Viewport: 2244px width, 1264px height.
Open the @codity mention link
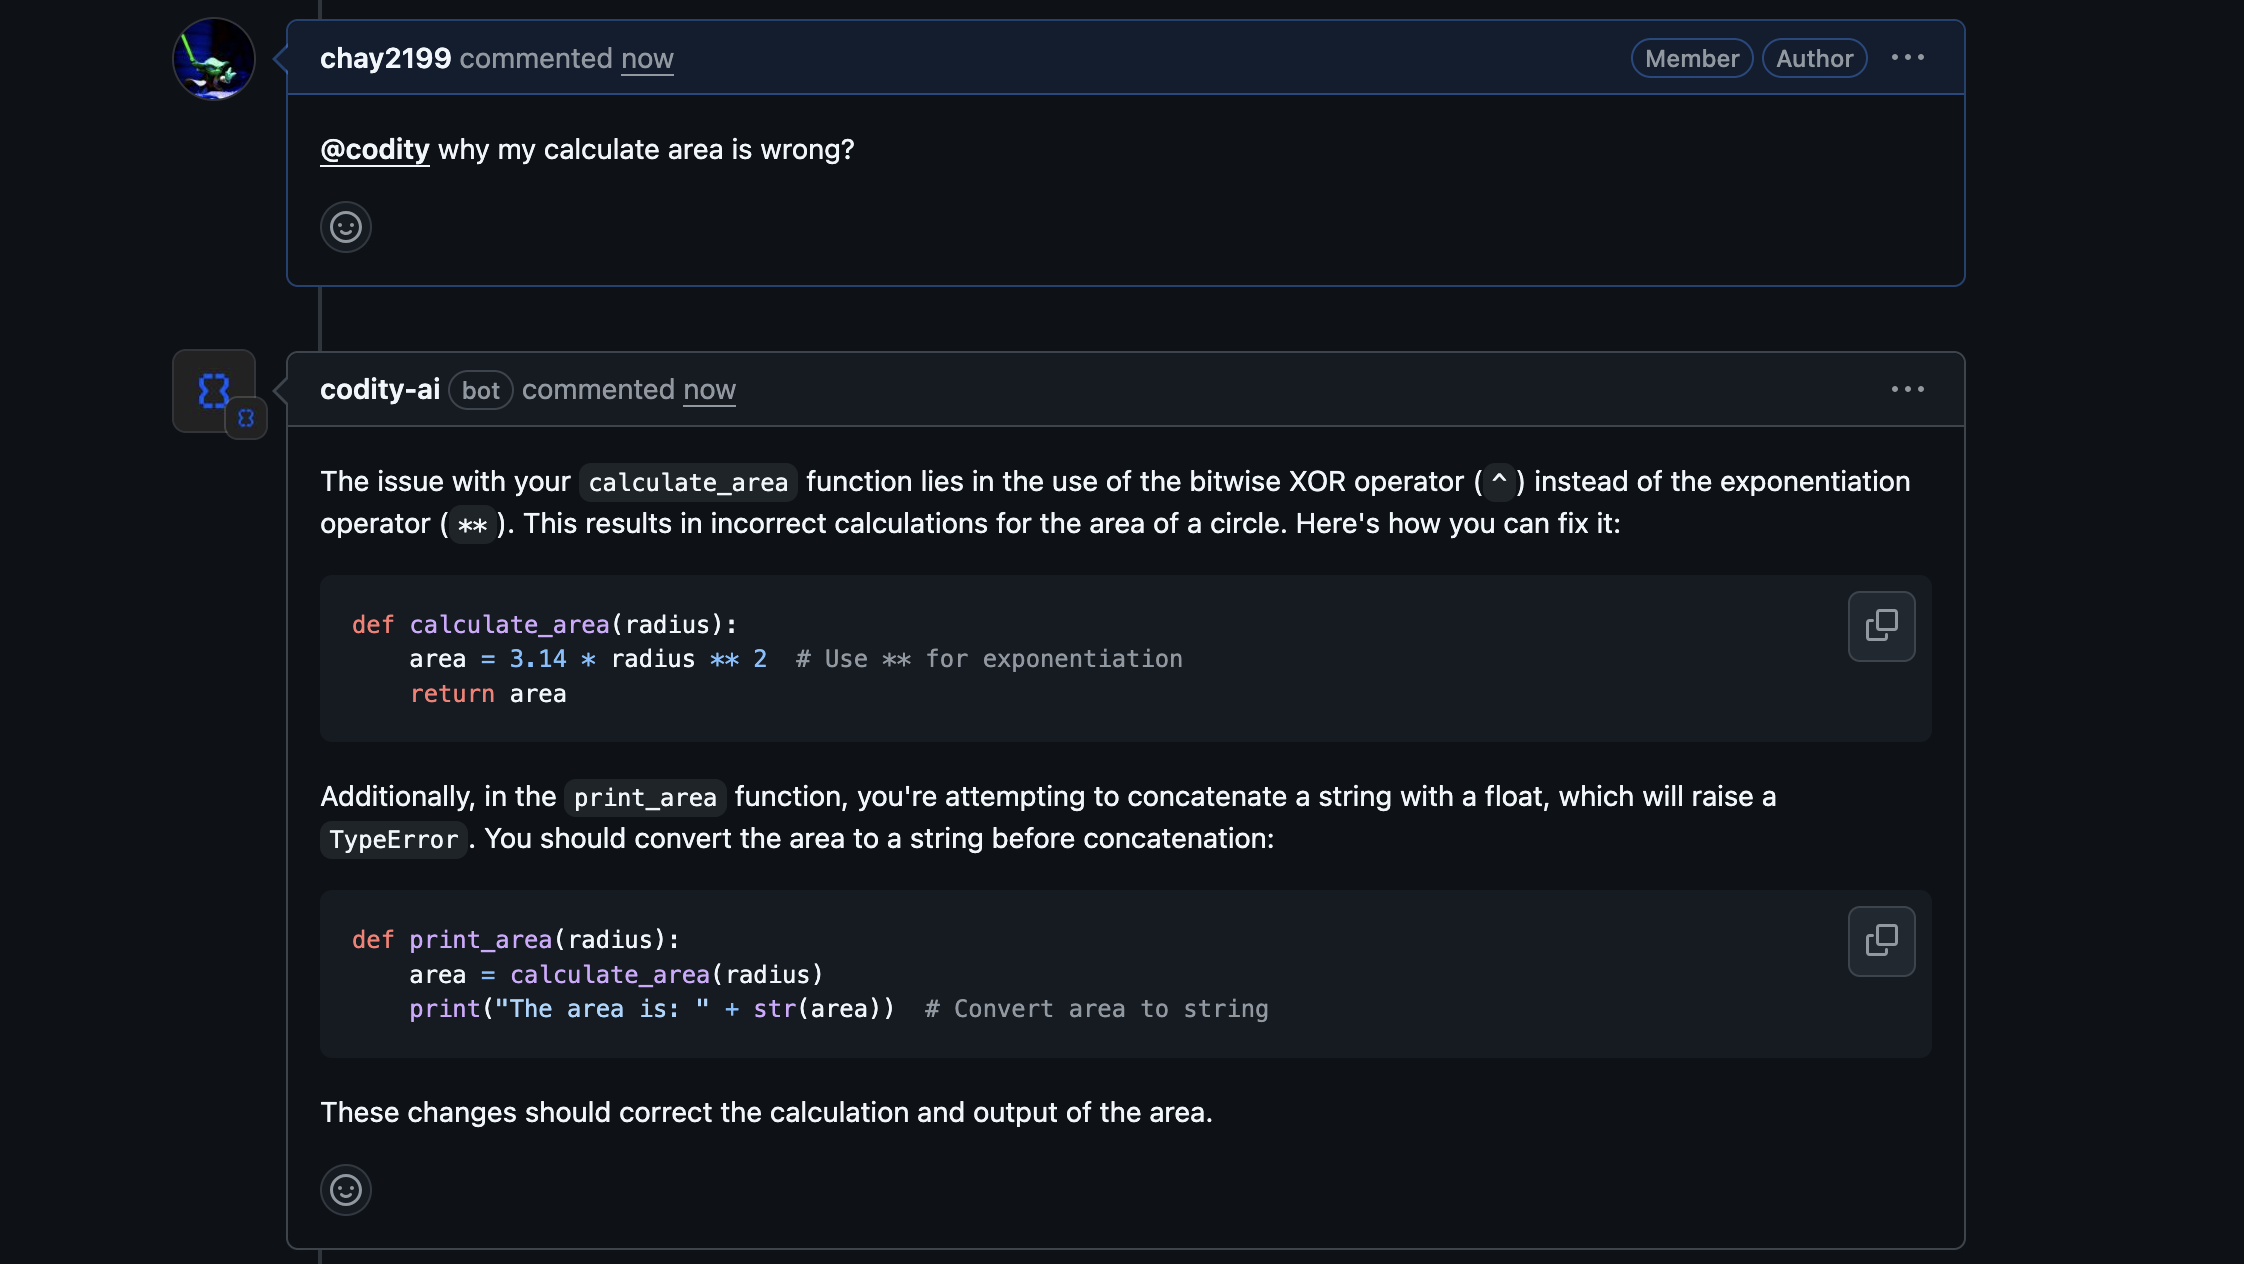coord(374,149)
